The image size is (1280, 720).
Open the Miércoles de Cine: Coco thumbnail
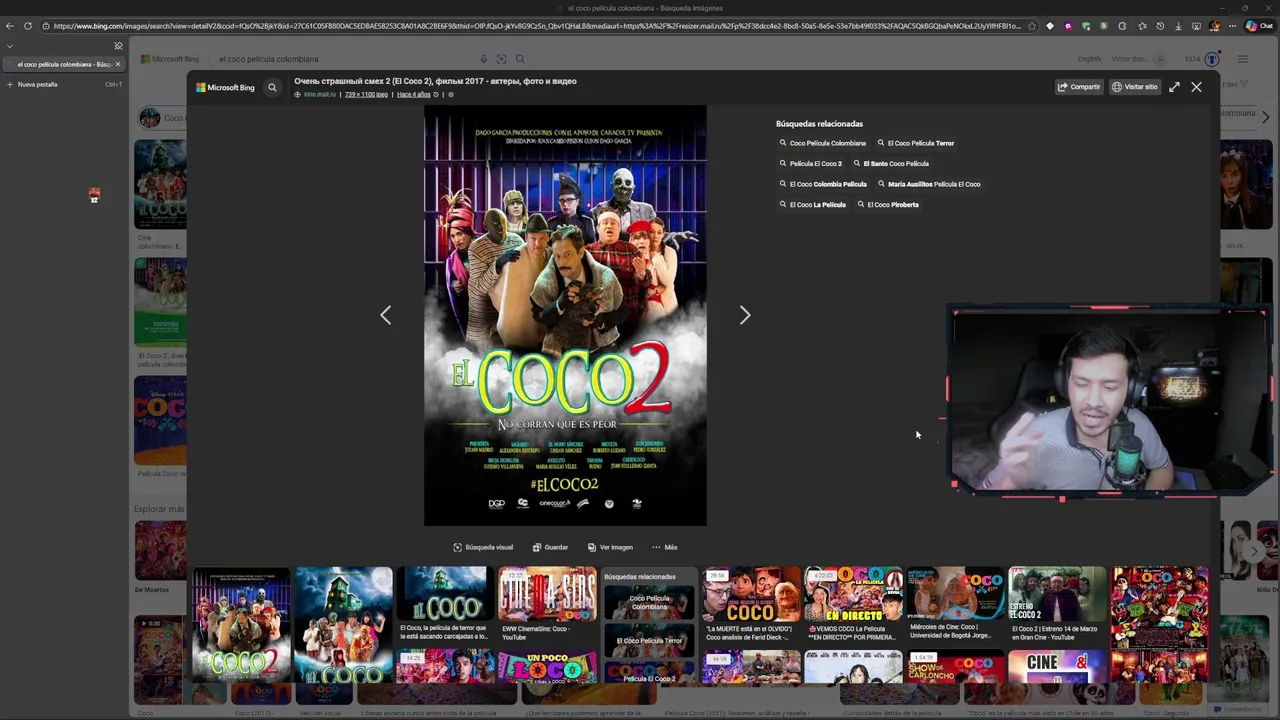pos(955,595)
